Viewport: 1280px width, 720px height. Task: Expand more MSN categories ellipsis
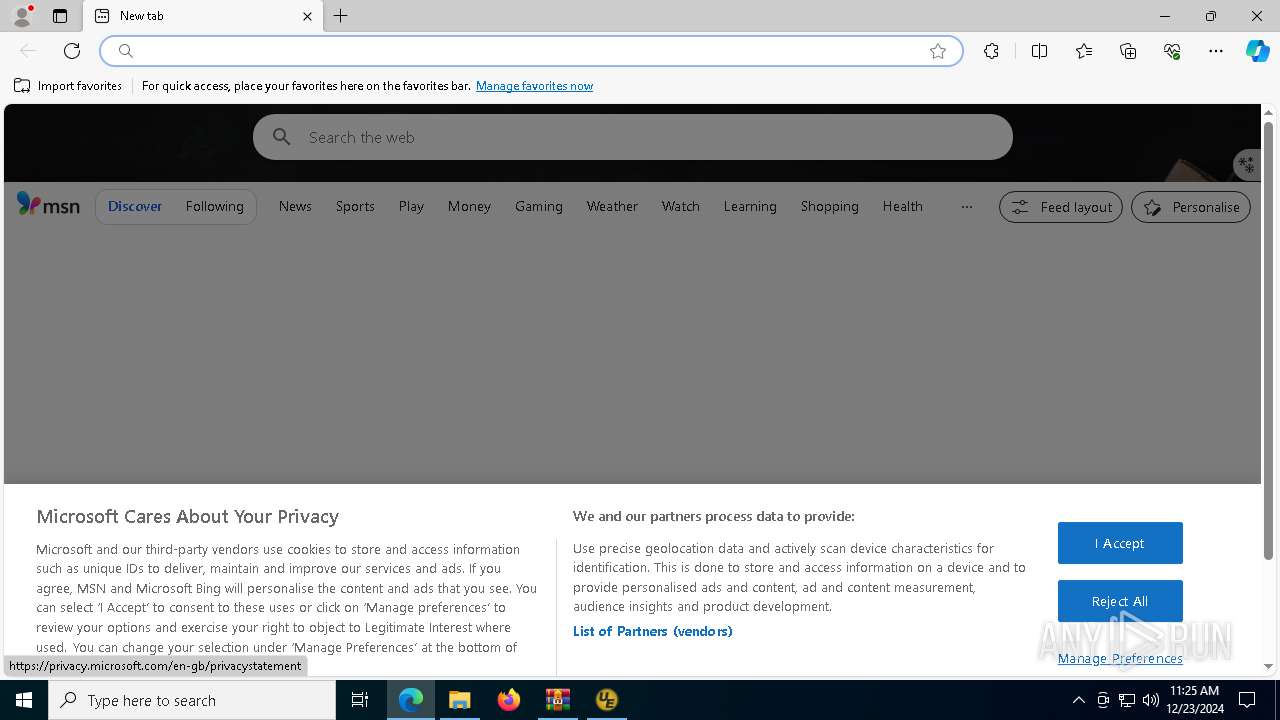pos(966,207)
